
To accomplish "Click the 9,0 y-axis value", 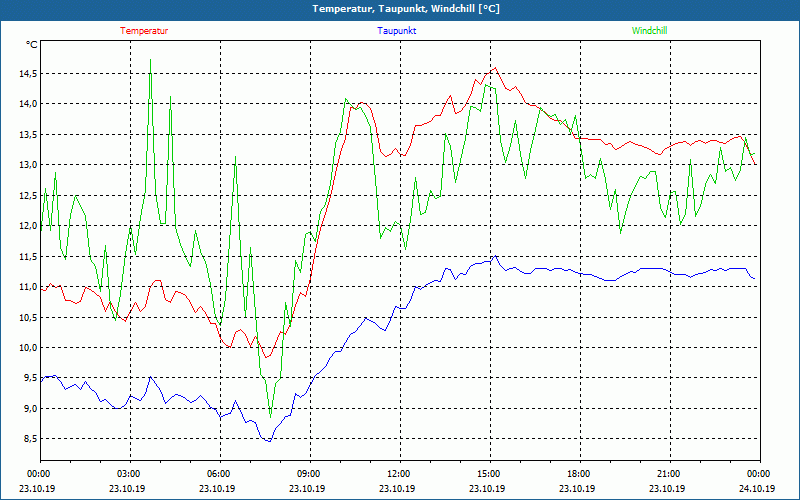I will click(x=30, y=409).
